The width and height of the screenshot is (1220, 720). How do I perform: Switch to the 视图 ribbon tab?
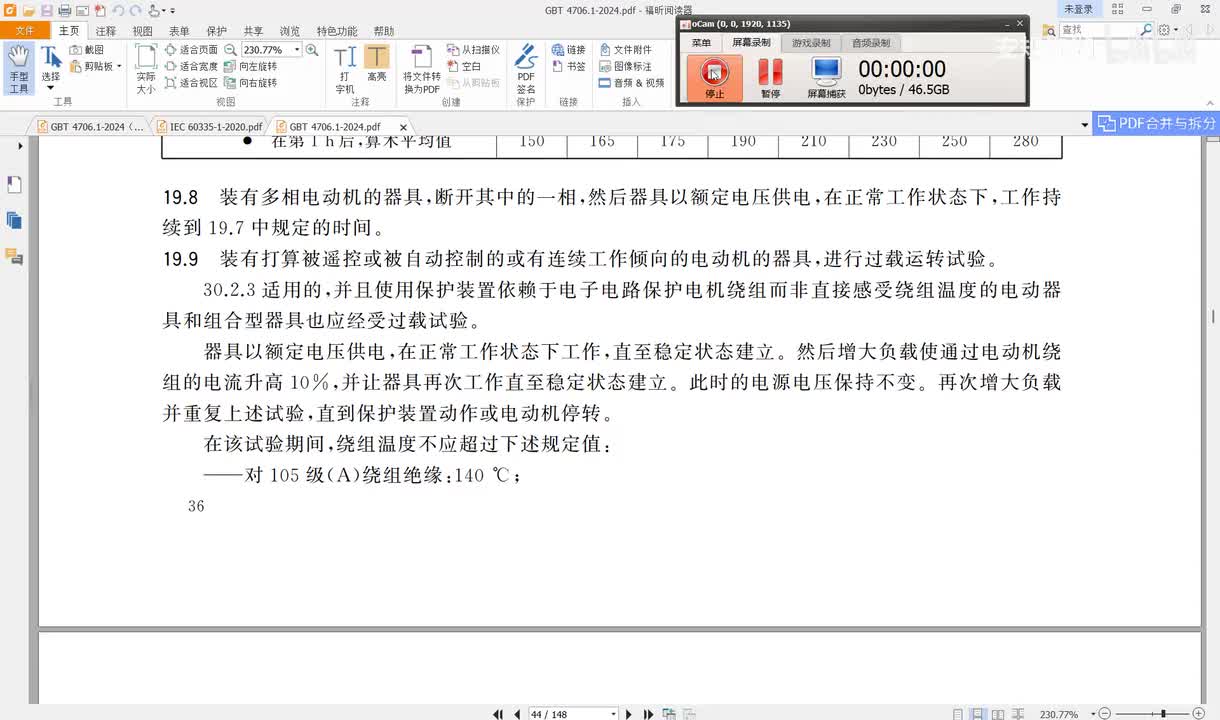143,31
